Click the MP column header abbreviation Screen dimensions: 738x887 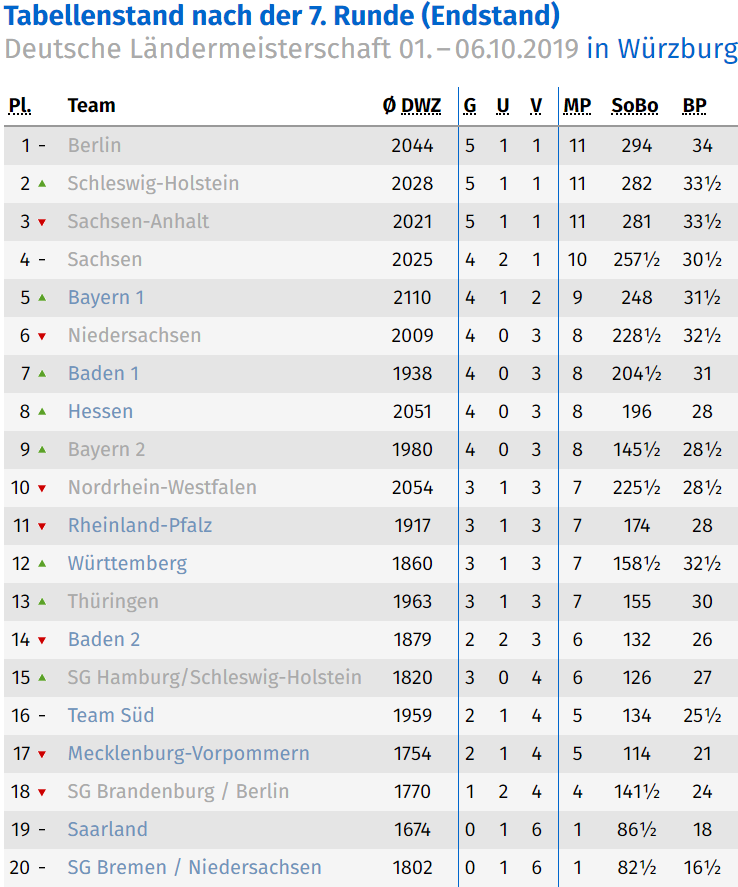click(577, 106)
